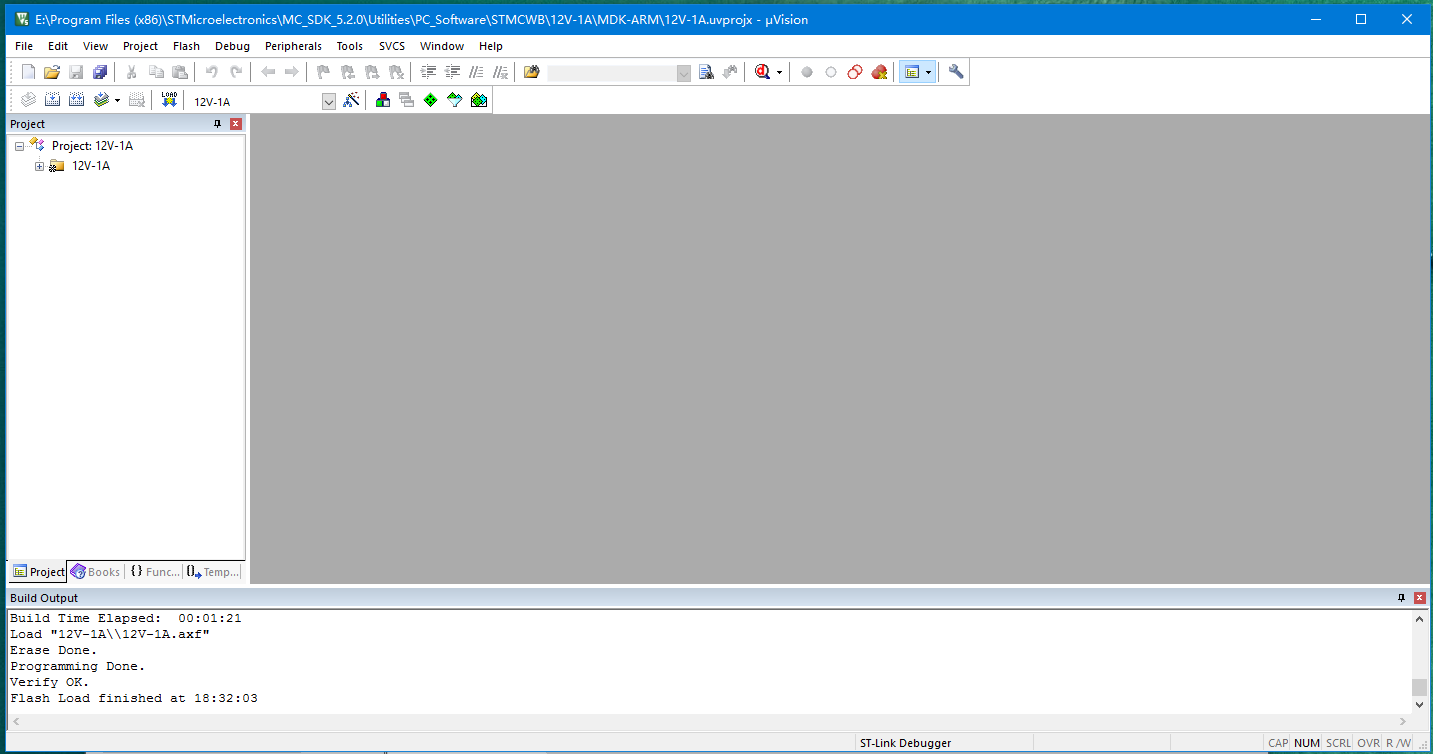Click Build Output horizontal scroll right arrow
Viewport: 1433px width, 754px height.
pos(1403,721)
